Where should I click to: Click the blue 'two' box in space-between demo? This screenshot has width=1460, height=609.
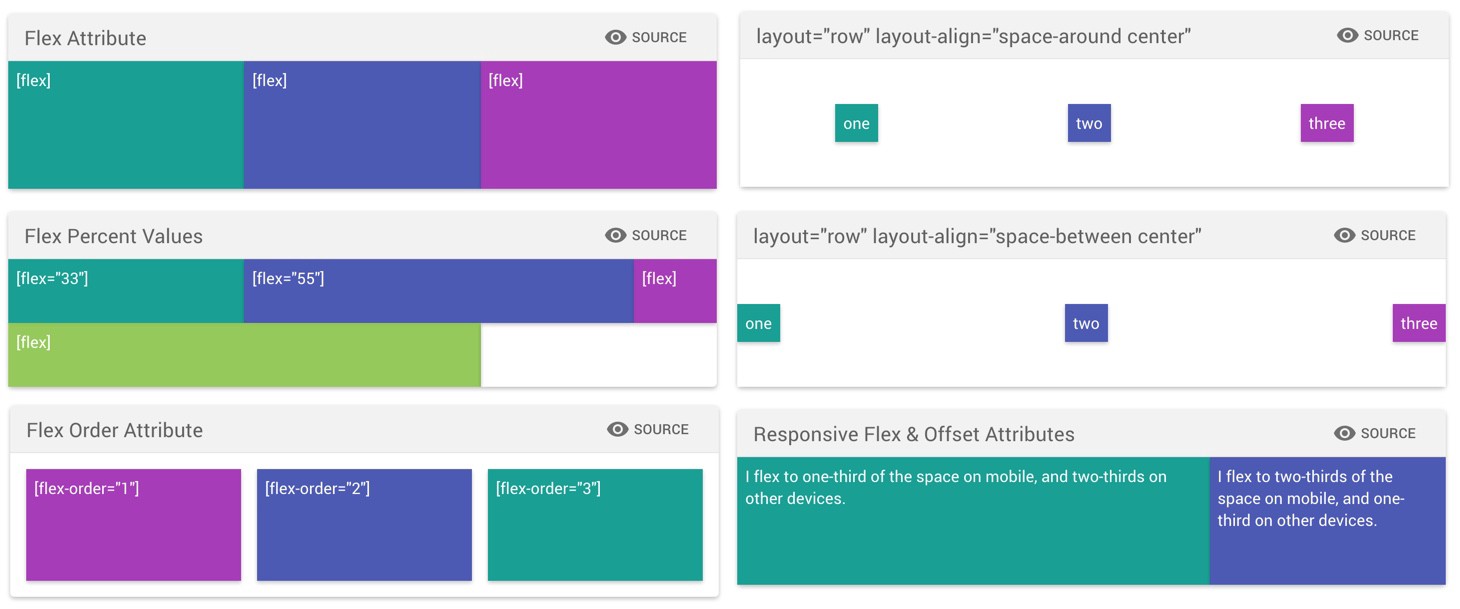(1086, 323)
